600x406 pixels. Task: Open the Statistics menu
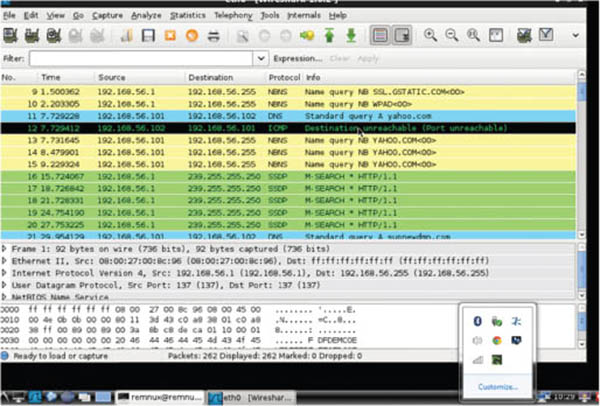[188, 16]
